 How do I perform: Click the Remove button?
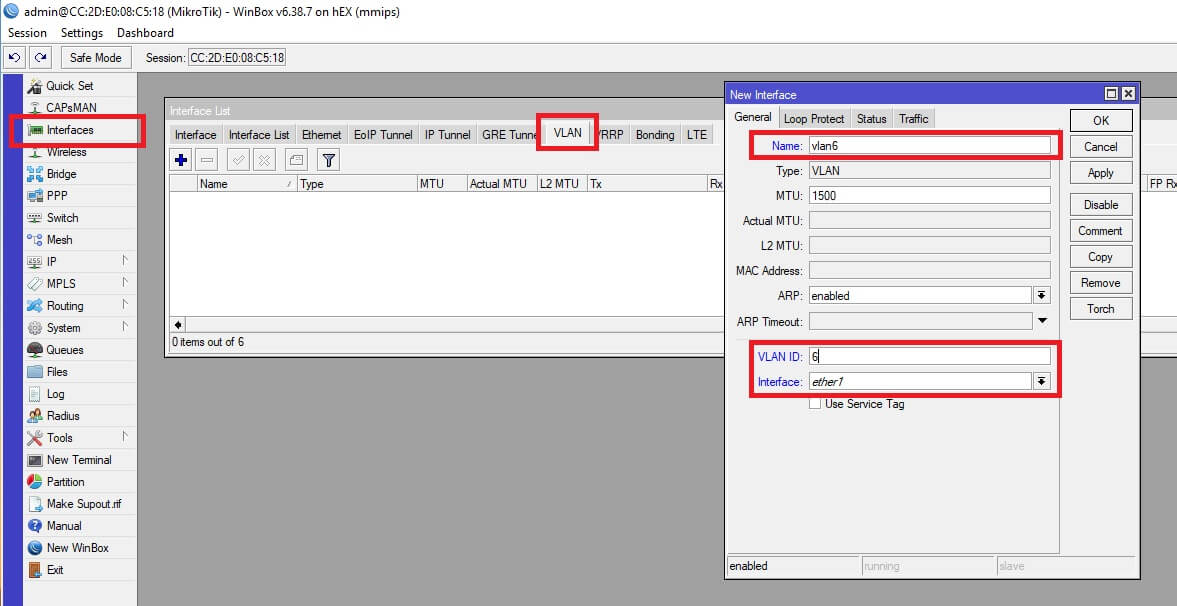(1100, 283)
